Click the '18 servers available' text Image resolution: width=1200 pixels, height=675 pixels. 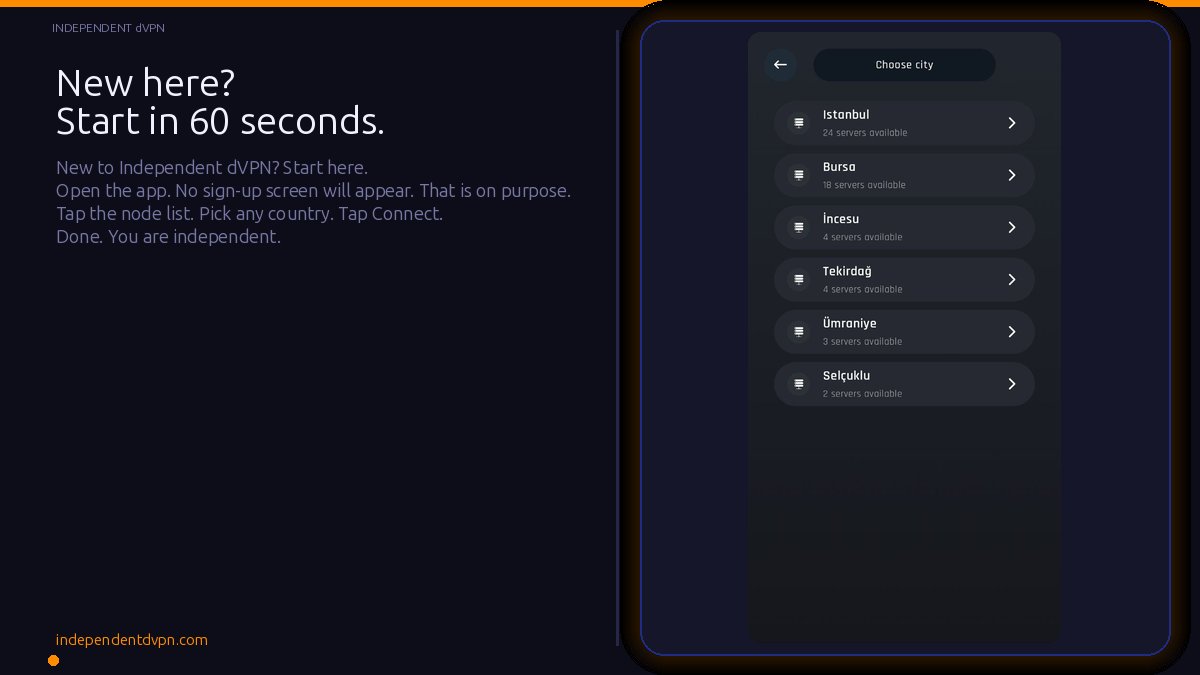point(864,185)
